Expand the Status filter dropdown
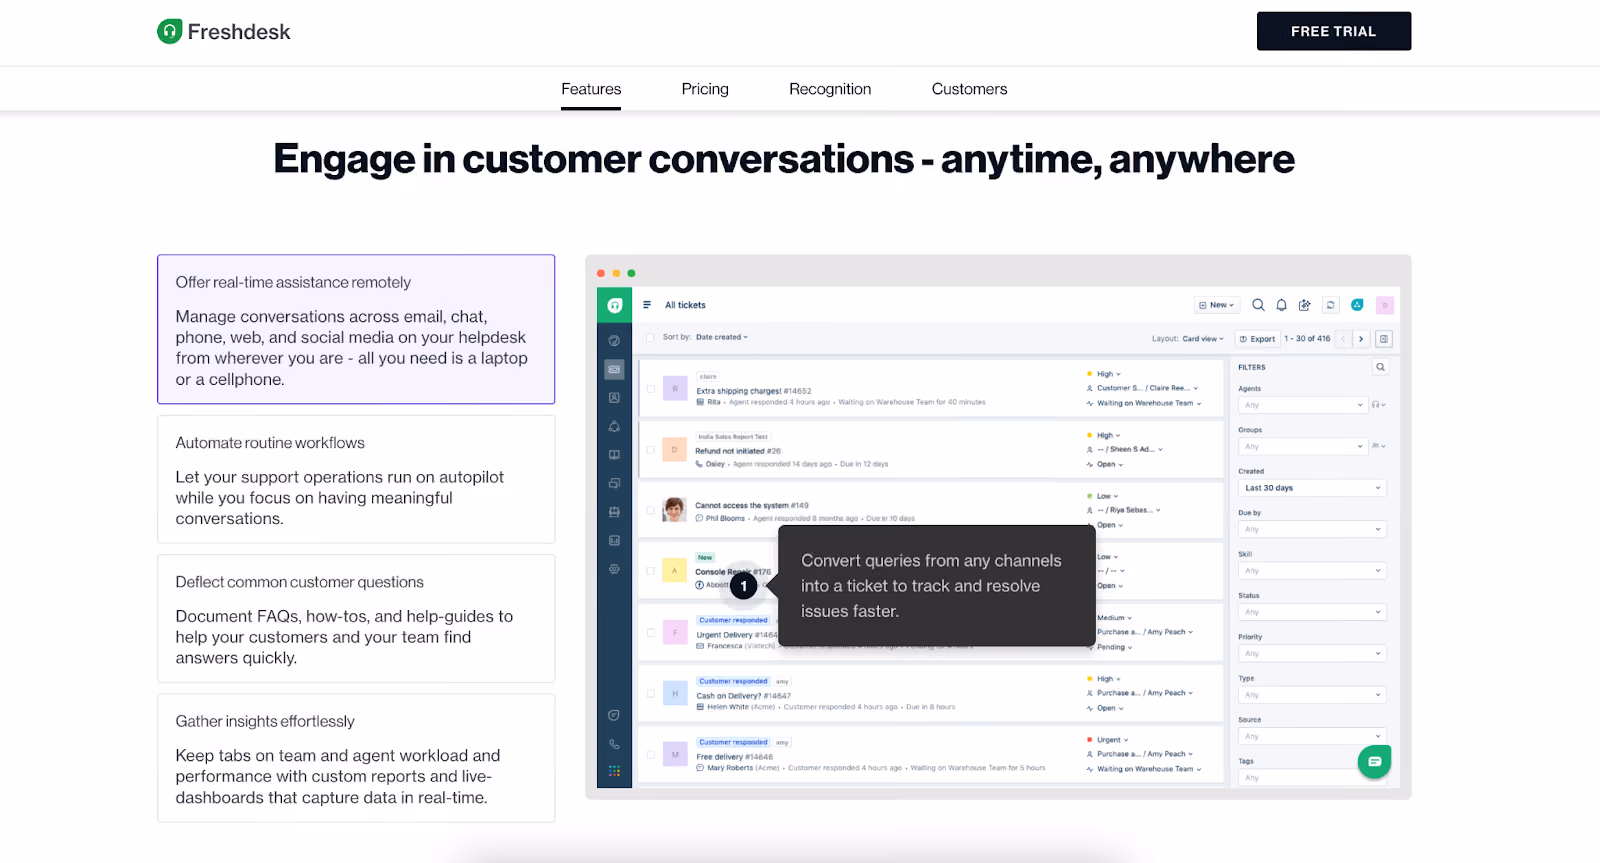The width and height of the screenshot is (1600, 863). 1312,612
